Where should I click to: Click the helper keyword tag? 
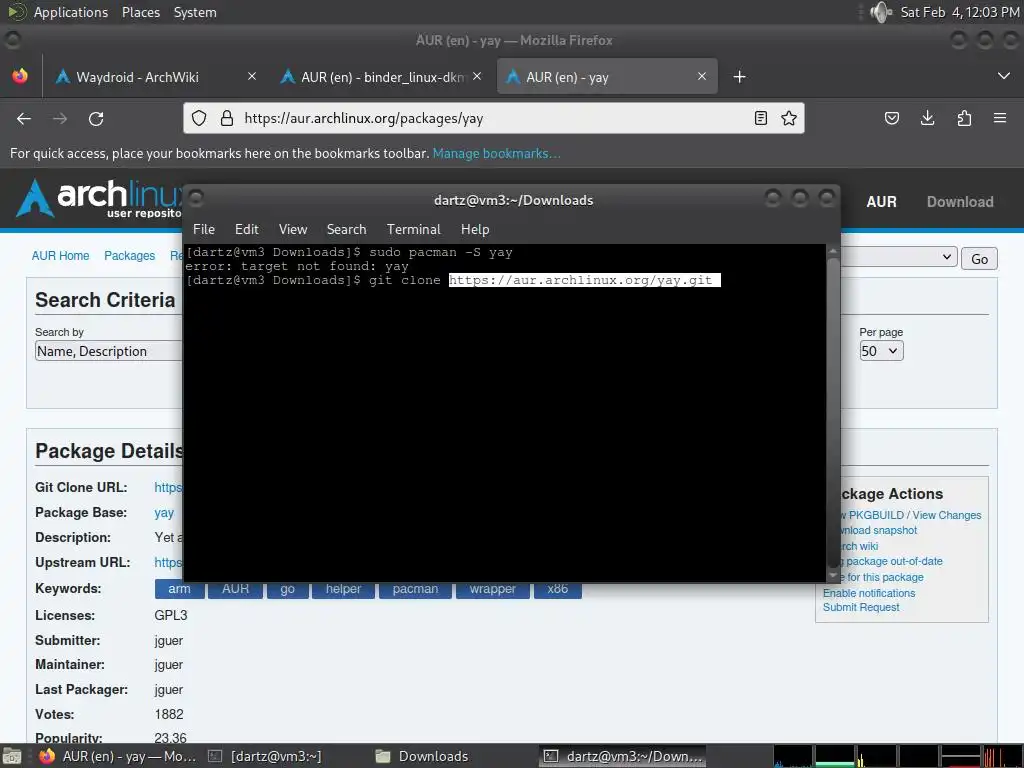(x=343, y=589)
